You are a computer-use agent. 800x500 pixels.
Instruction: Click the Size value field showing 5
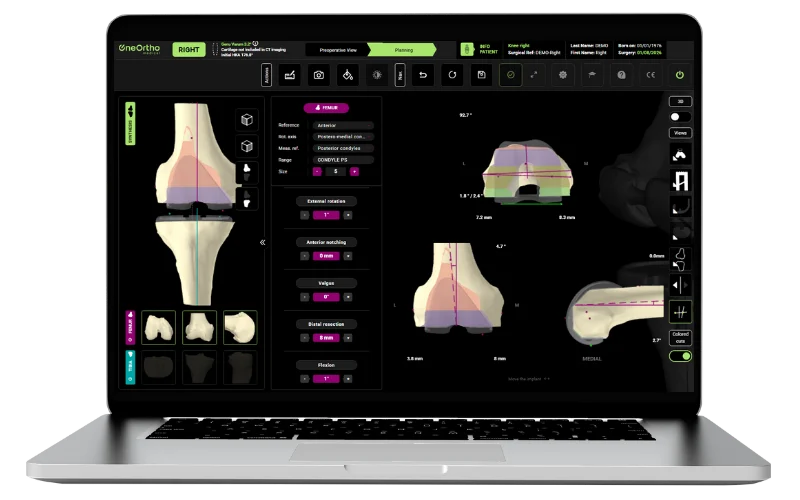click(335, 171)
